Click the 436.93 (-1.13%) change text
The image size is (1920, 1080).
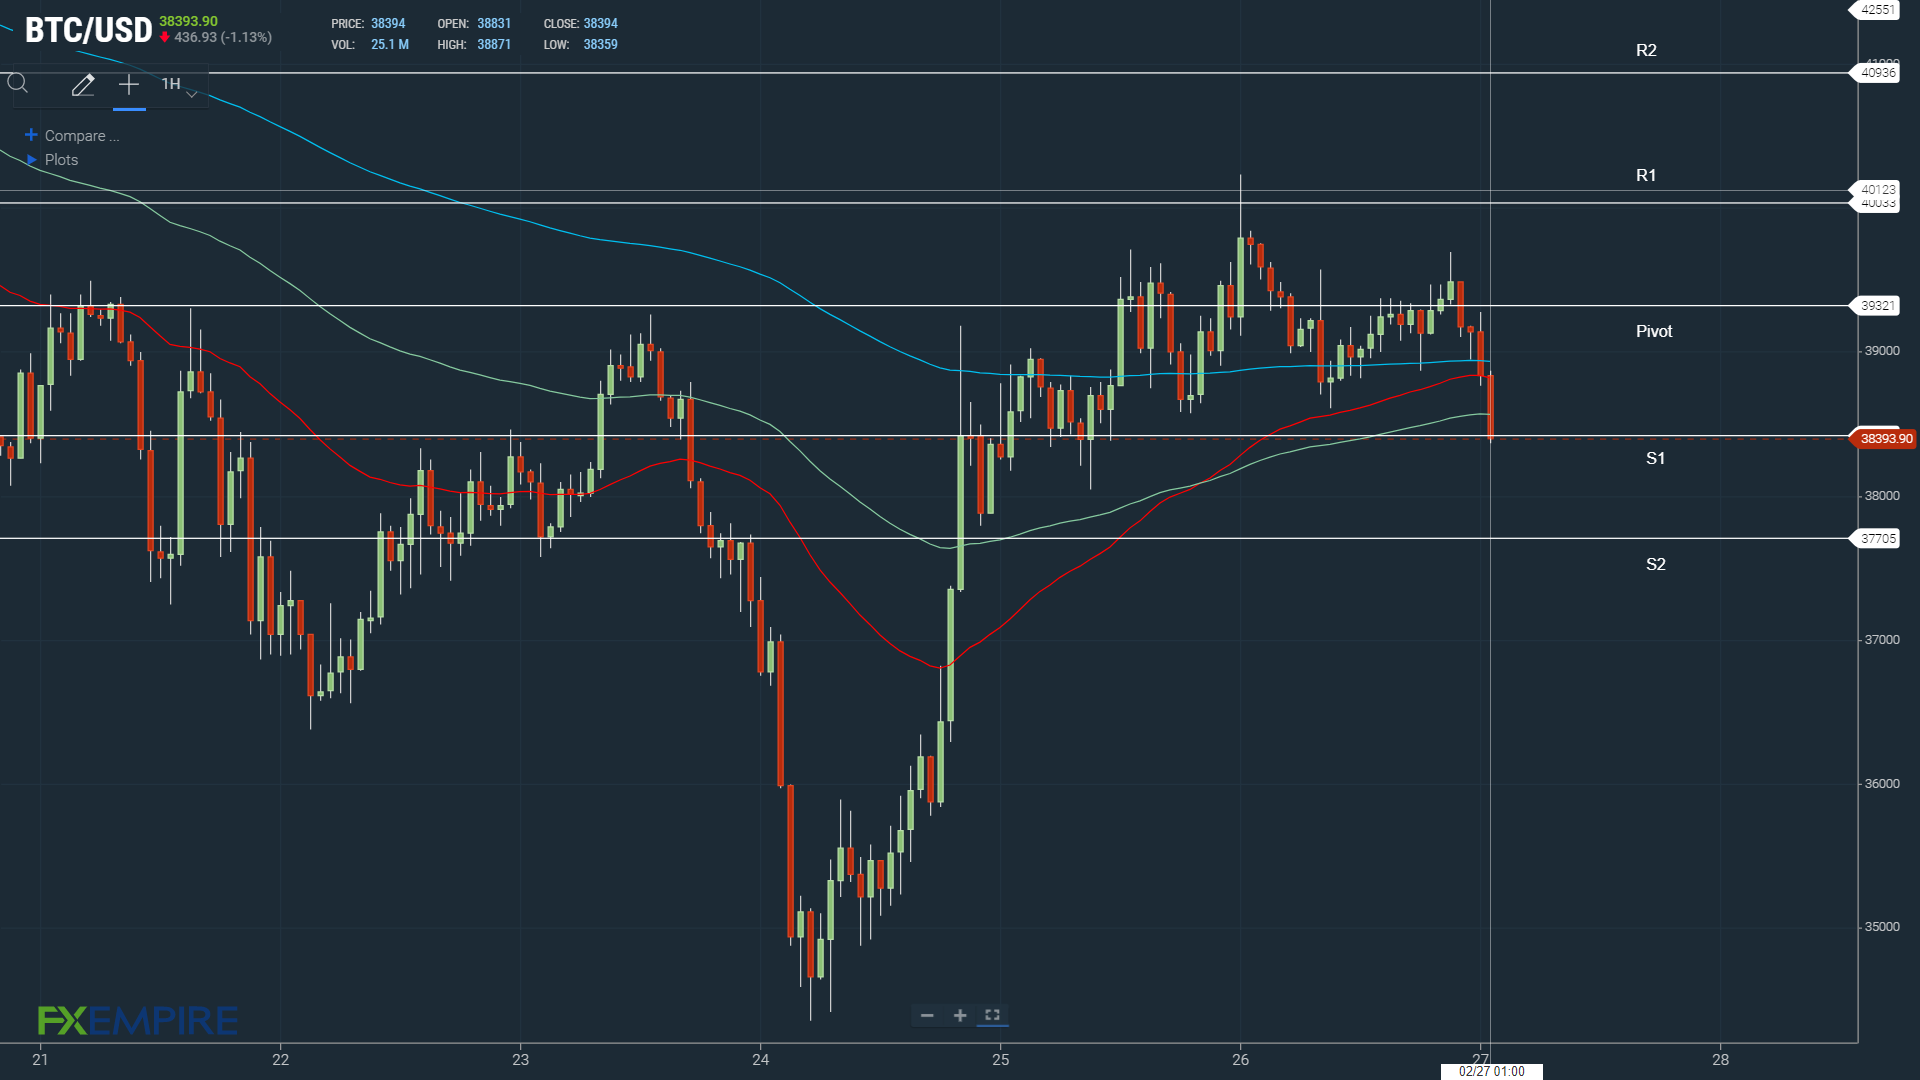(x=223, y=38)
